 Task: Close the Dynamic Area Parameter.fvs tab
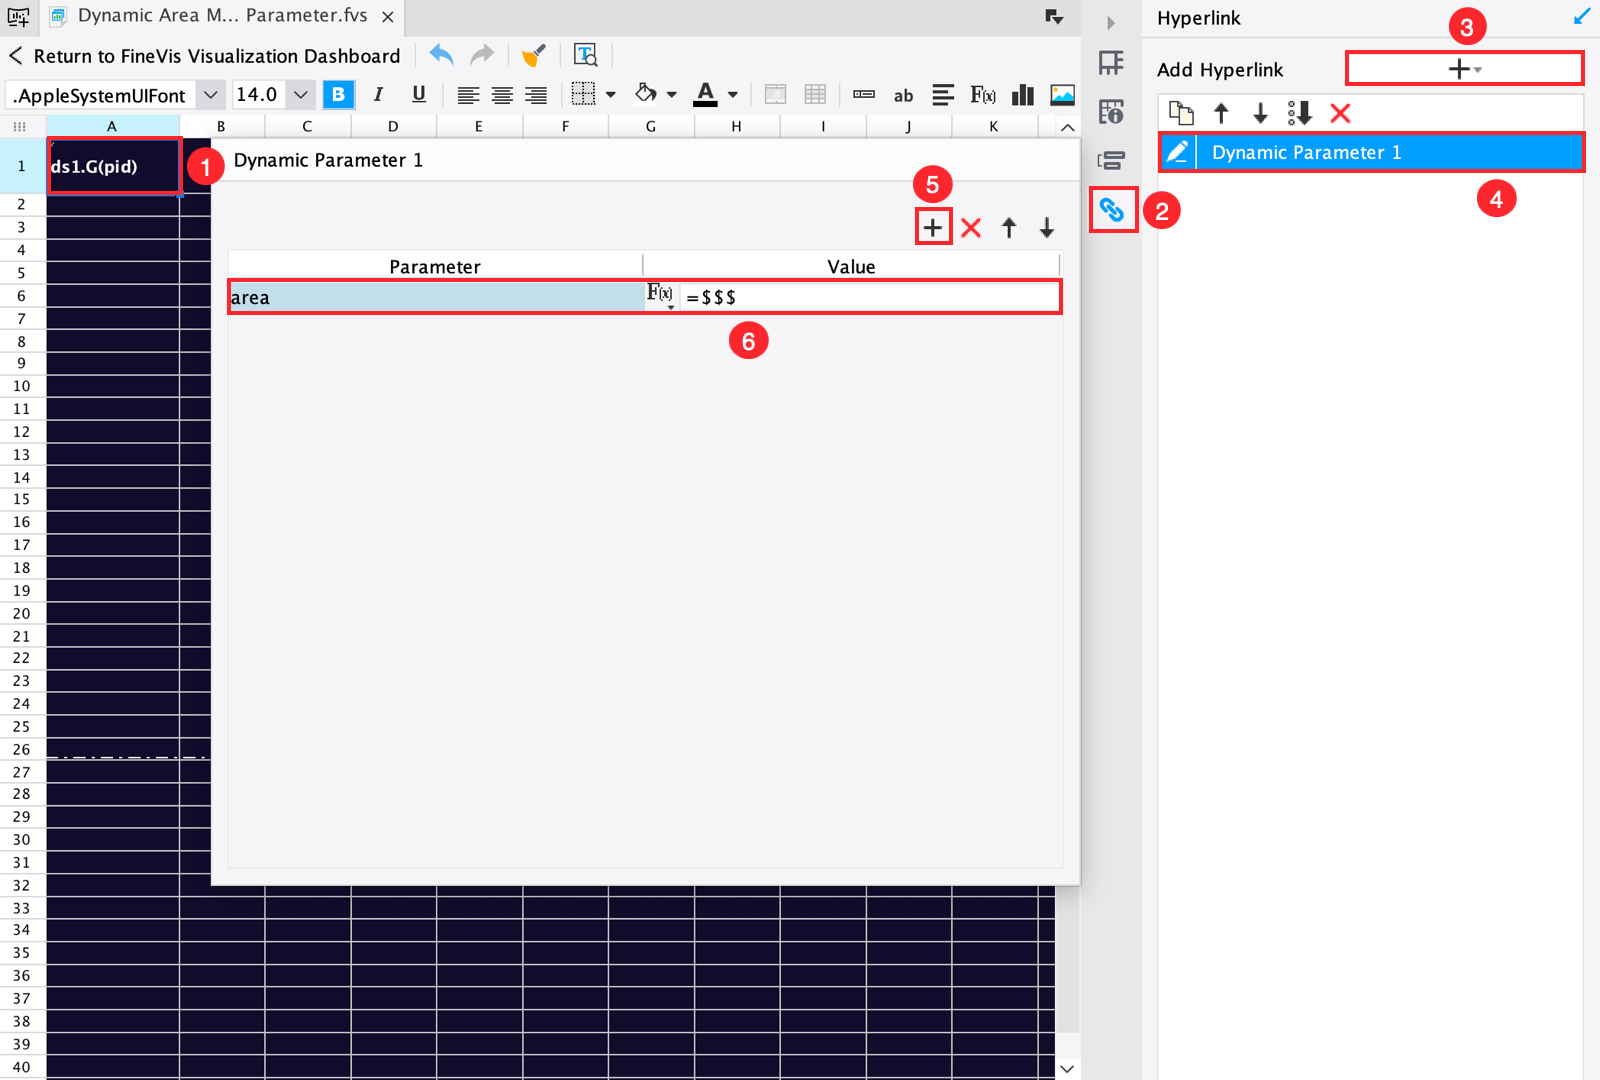388,17
